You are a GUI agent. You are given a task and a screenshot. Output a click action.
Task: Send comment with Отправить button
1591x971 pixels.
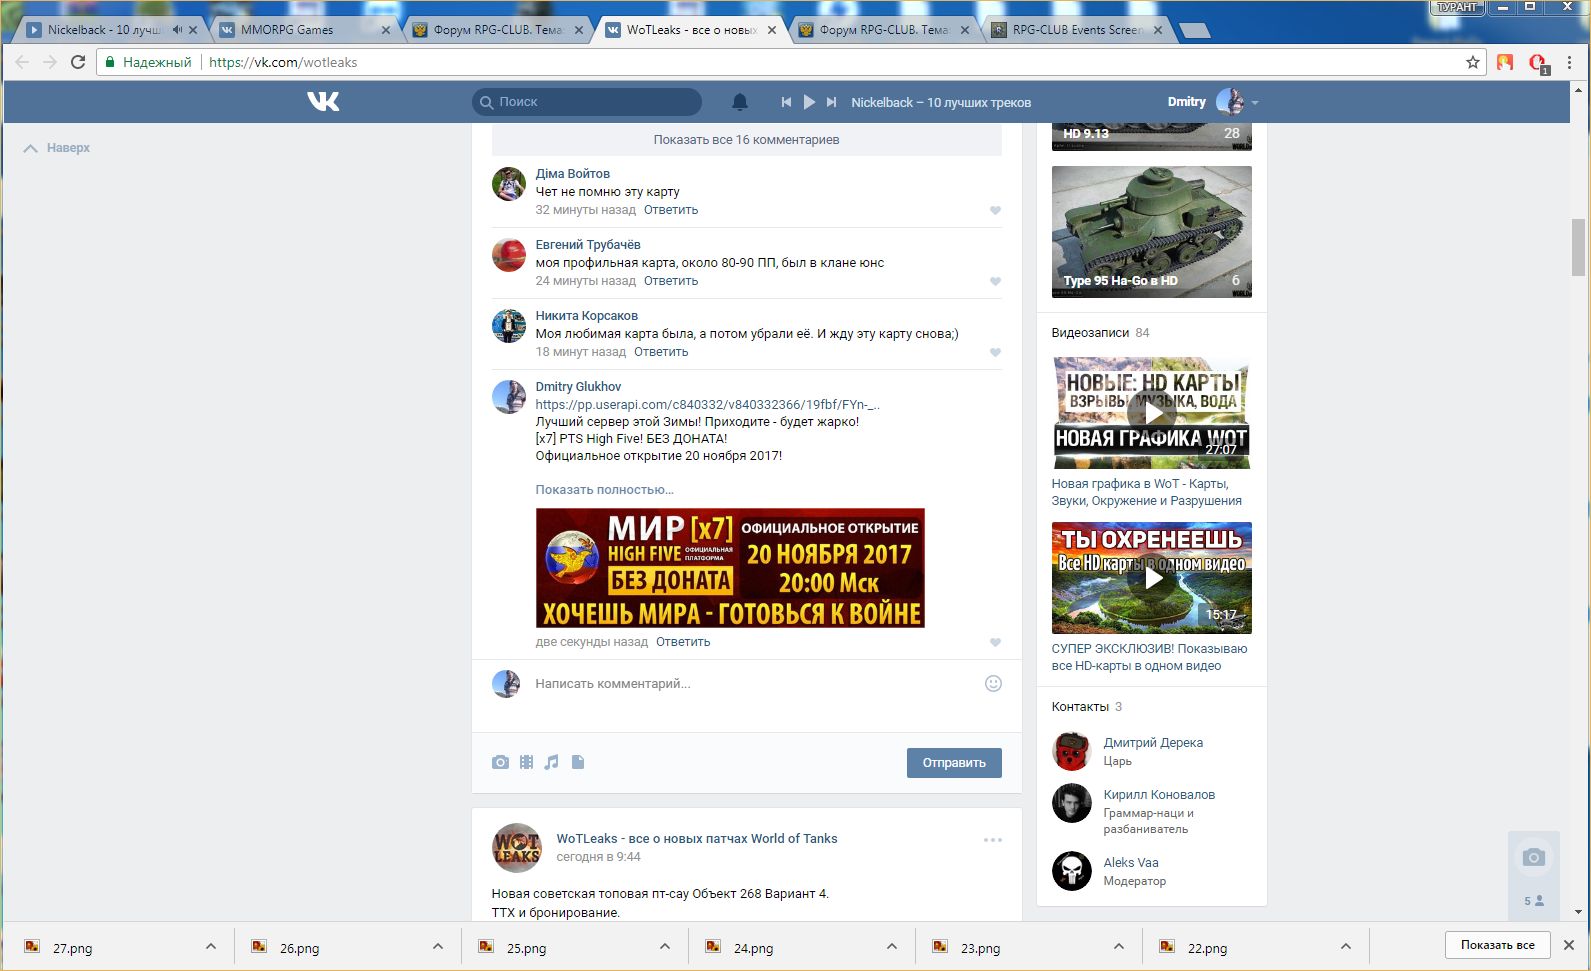(x=954, y=763)
